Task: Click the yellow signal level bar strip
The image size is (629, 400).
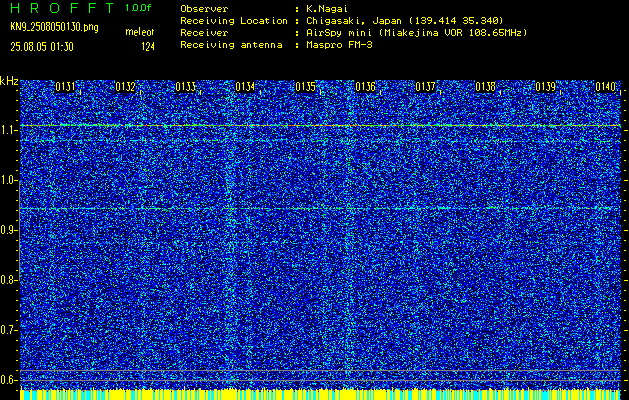Action: point(321,394)
